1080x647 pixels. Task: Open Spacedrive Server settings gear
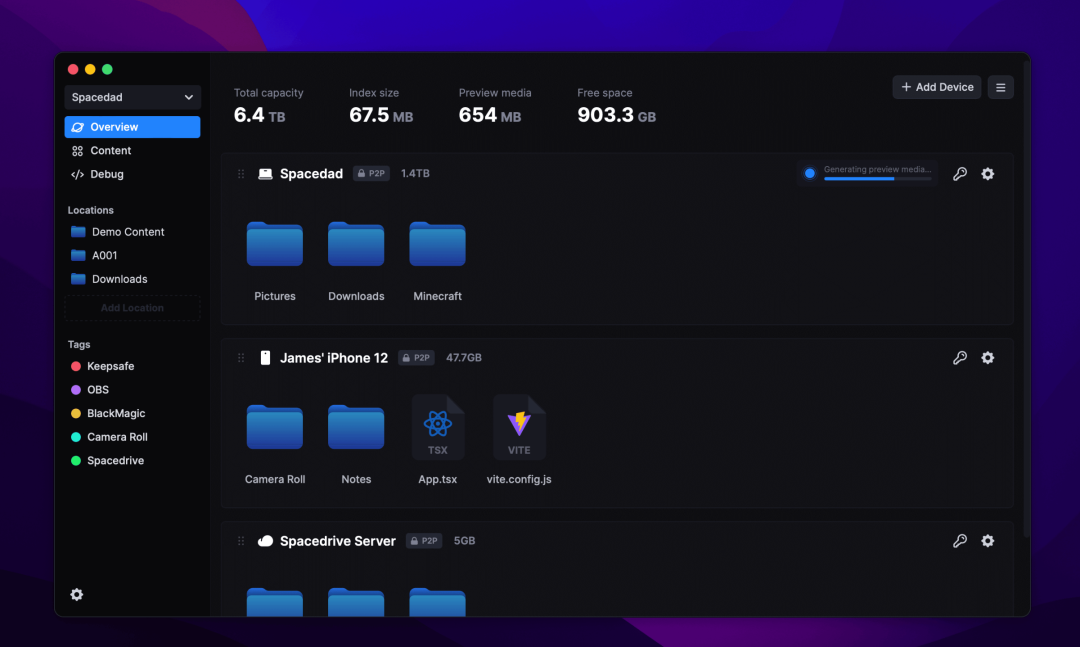pos(988,541)
